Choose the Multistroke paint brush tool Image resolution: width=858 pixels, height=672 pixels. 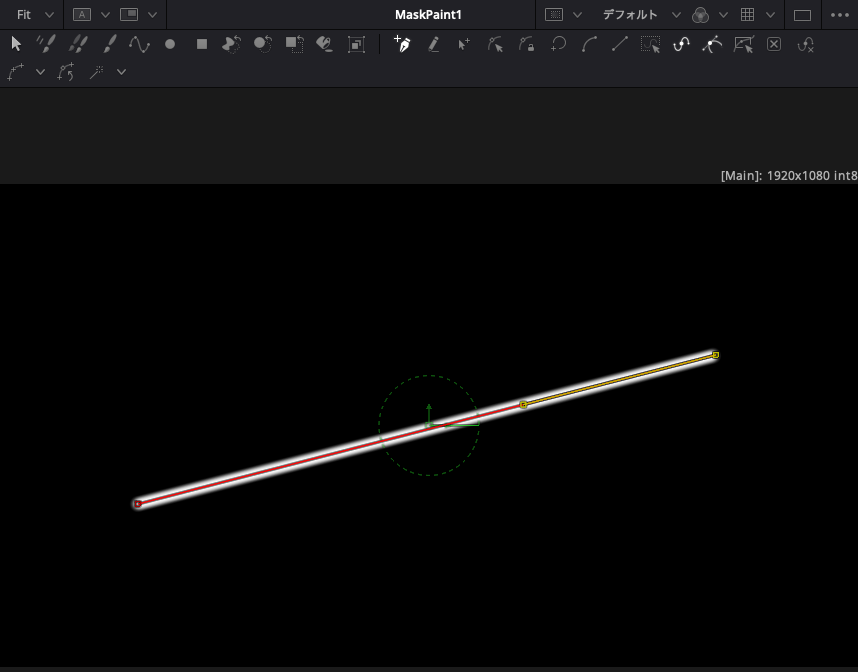[46, 44]
